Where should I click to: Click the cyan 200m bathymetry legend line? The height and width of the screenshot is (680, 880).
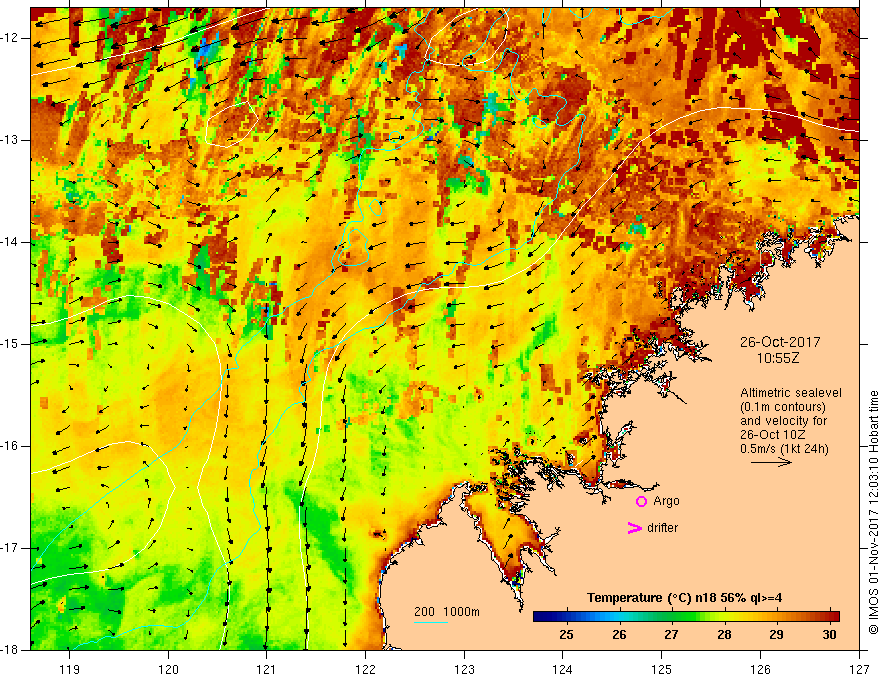[431, 622]
